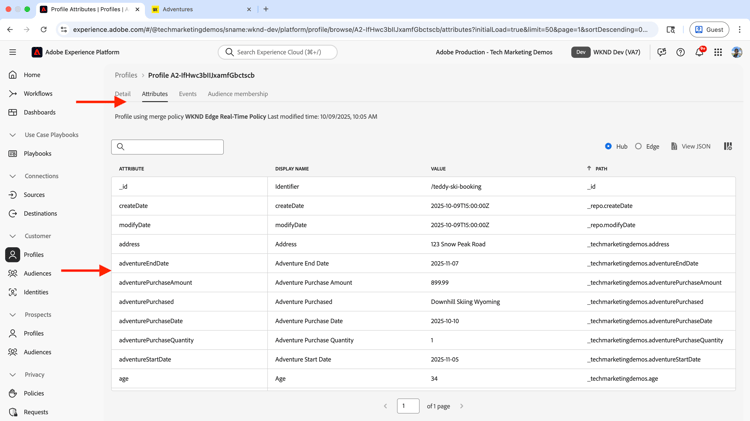The image size is (750, 421).
Task: Go back in browser history
Action: (10, 30)
